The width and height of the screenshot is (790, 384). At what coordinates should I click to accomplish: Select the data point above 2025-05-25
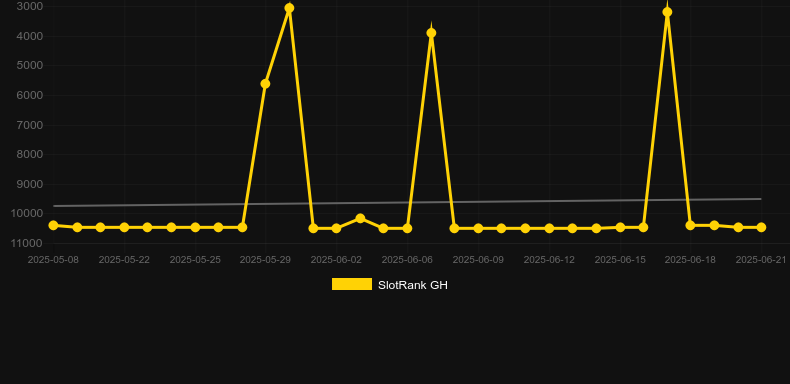point(195,228)
